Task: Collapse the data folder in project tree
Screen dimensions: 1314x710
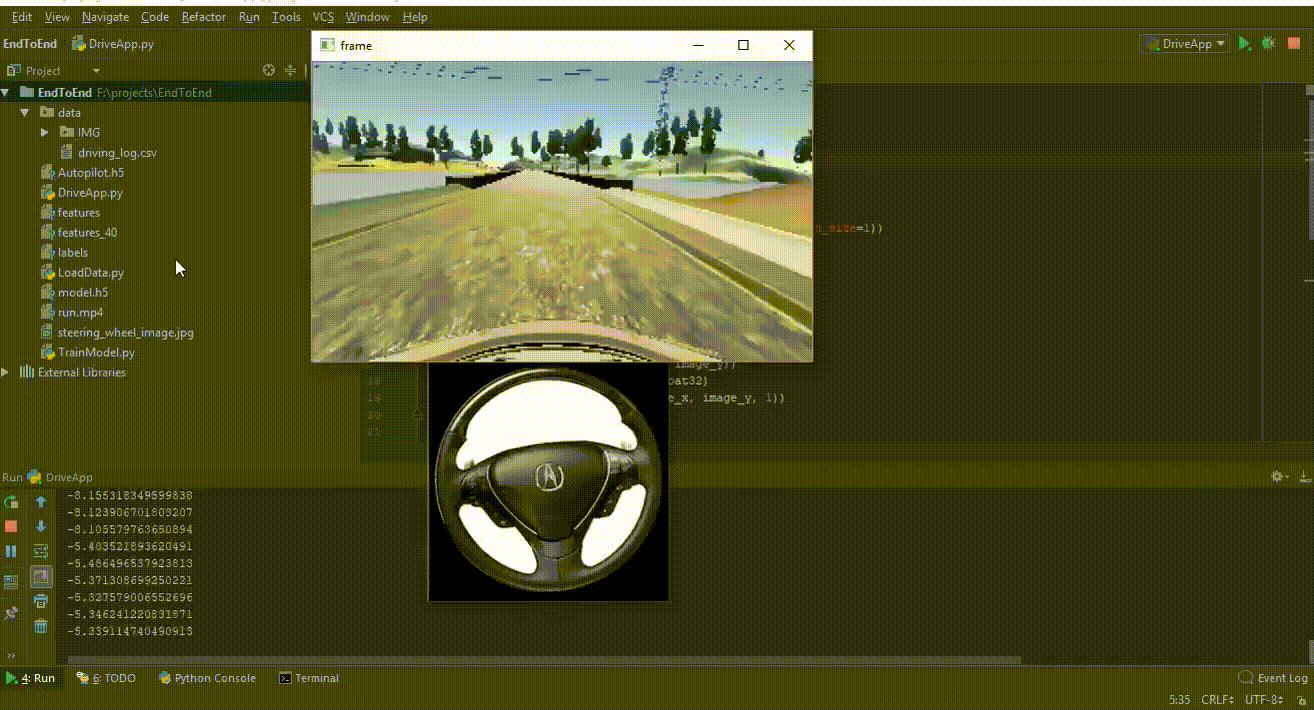Action: pyautogui.click(x=25, y=112)
